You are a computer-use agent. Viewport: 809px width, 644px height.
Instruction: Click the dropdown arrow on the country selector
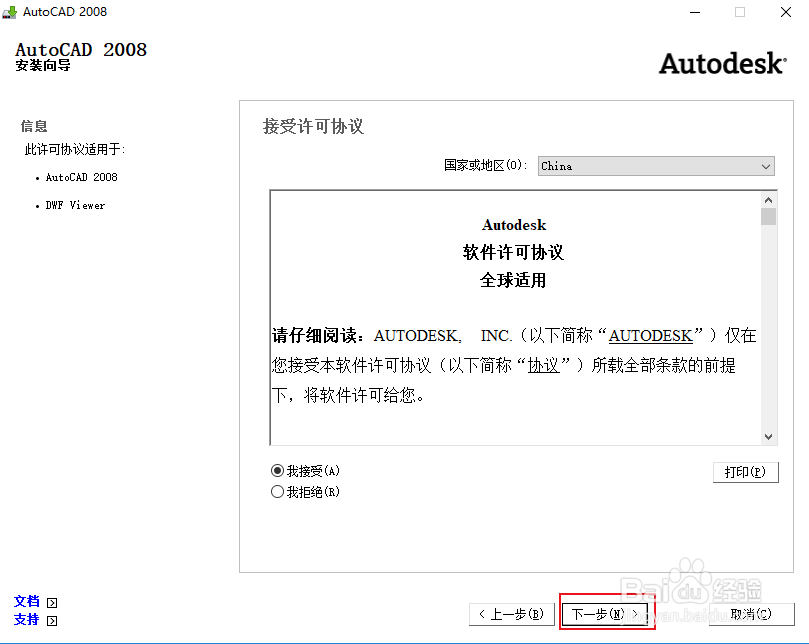766,165
